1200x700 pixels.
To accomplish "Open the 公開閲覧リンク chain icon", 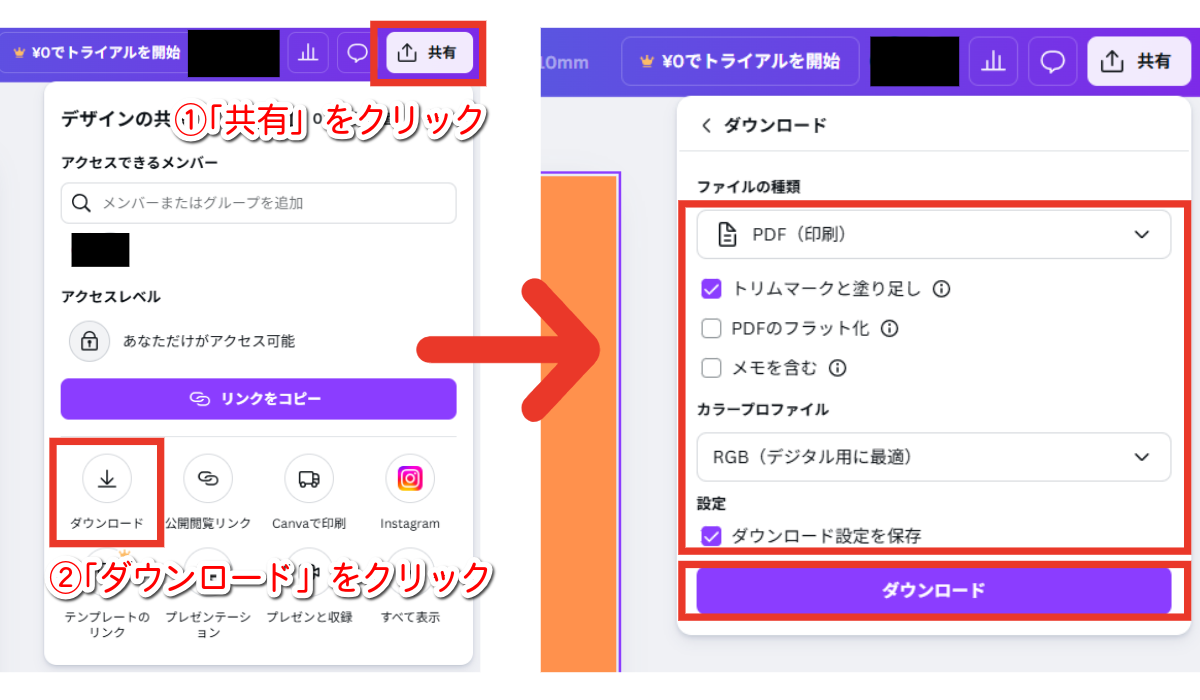I will (208, 479).
